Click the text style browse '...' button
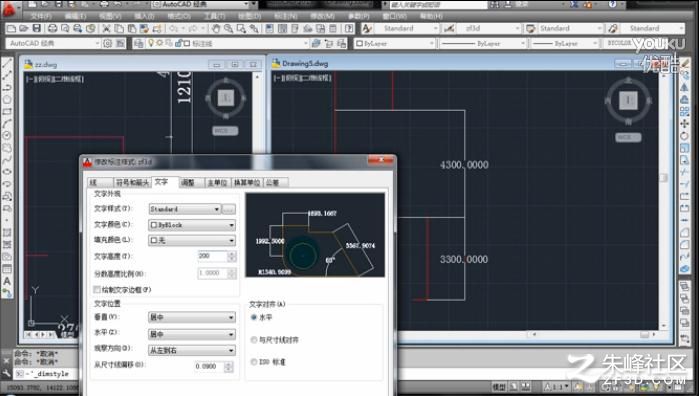Screen dimensions: 699x396 point(229,209)
